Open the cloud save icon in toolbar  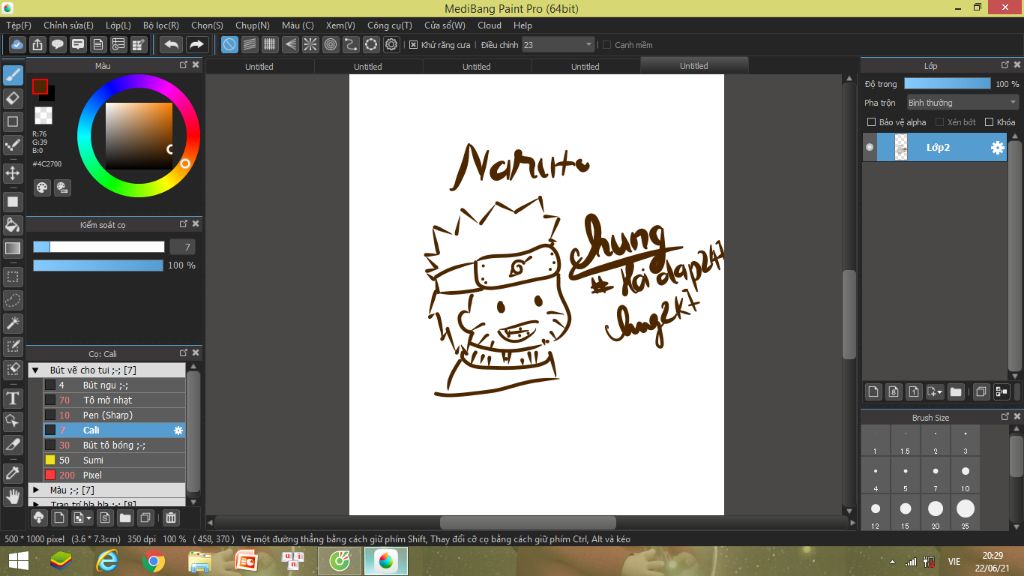[x=17, y=44]
